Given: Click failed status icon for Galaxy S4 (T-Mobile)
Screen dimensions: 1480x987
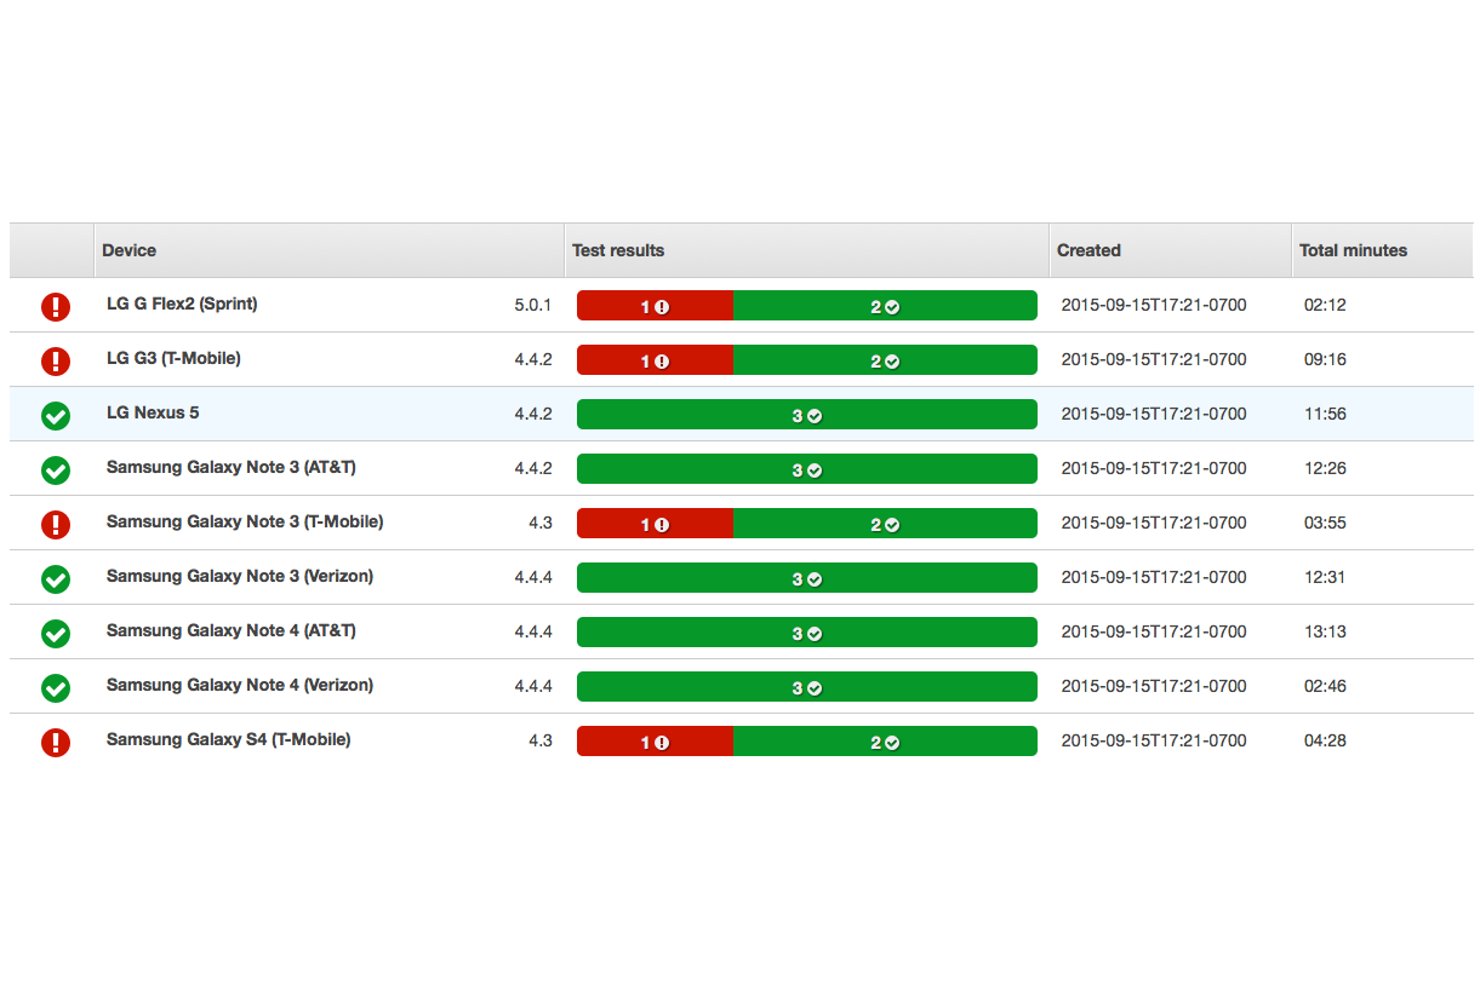Looking at the screenshot, I should click(x=56, y=742).
